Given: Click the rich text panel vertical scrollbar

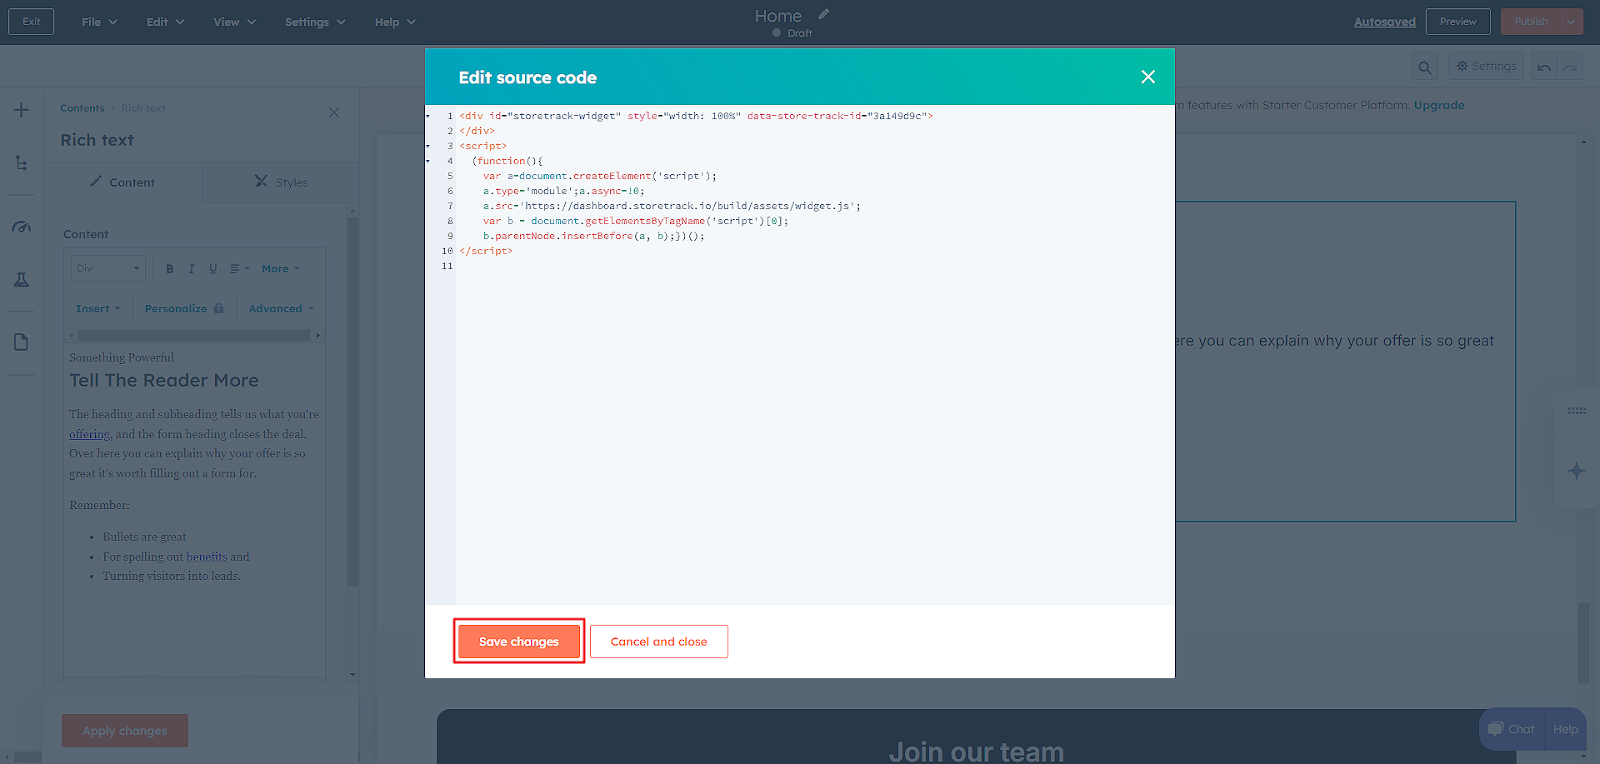Looking at the screenshot, I should coord(352,400).
